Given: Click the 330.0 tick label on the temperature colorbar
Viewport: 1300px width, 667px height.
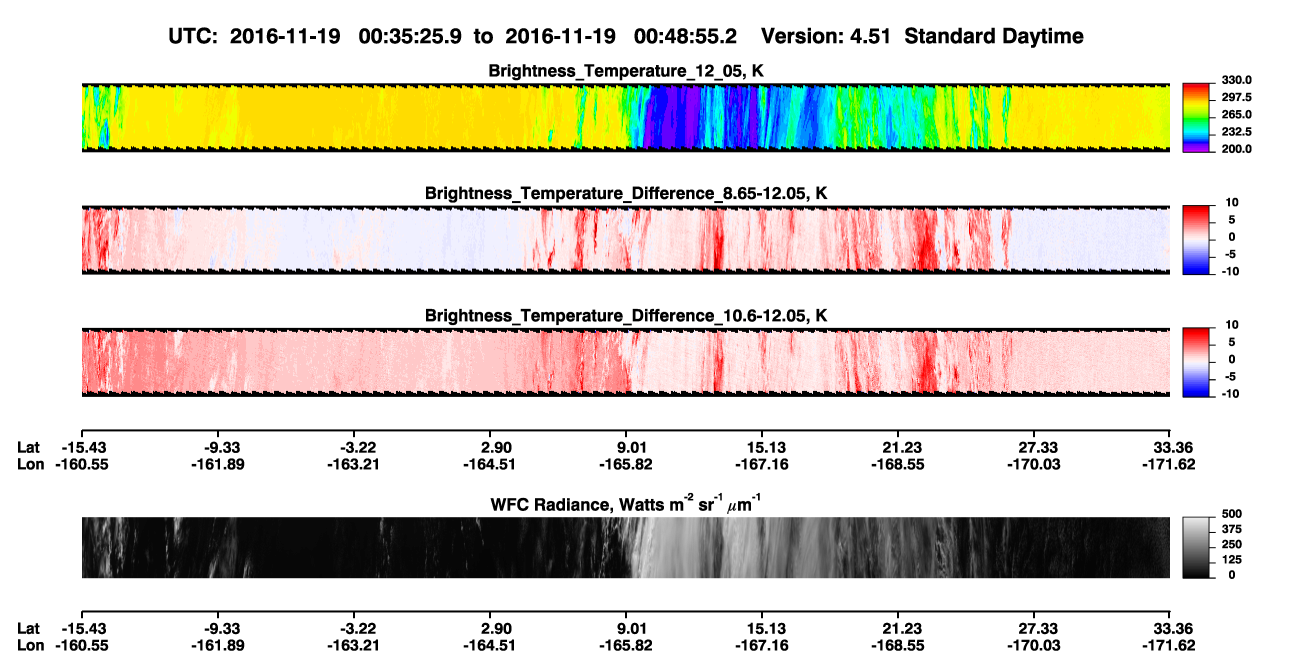Looking at the screenshot, I should (x=1235, y=80).
